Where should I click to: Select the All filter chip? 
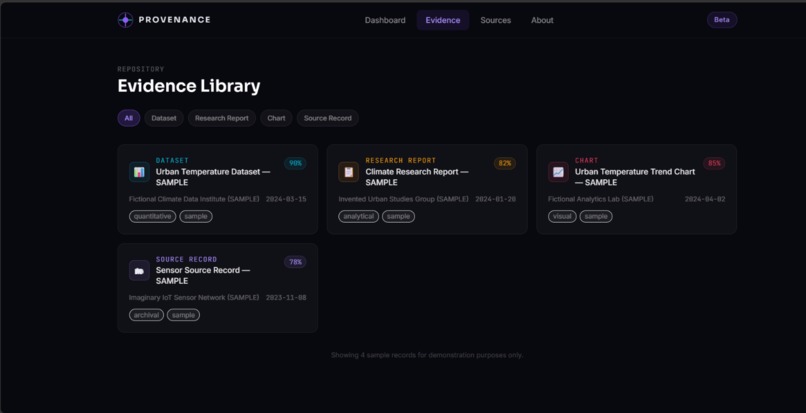coord(129,118)
